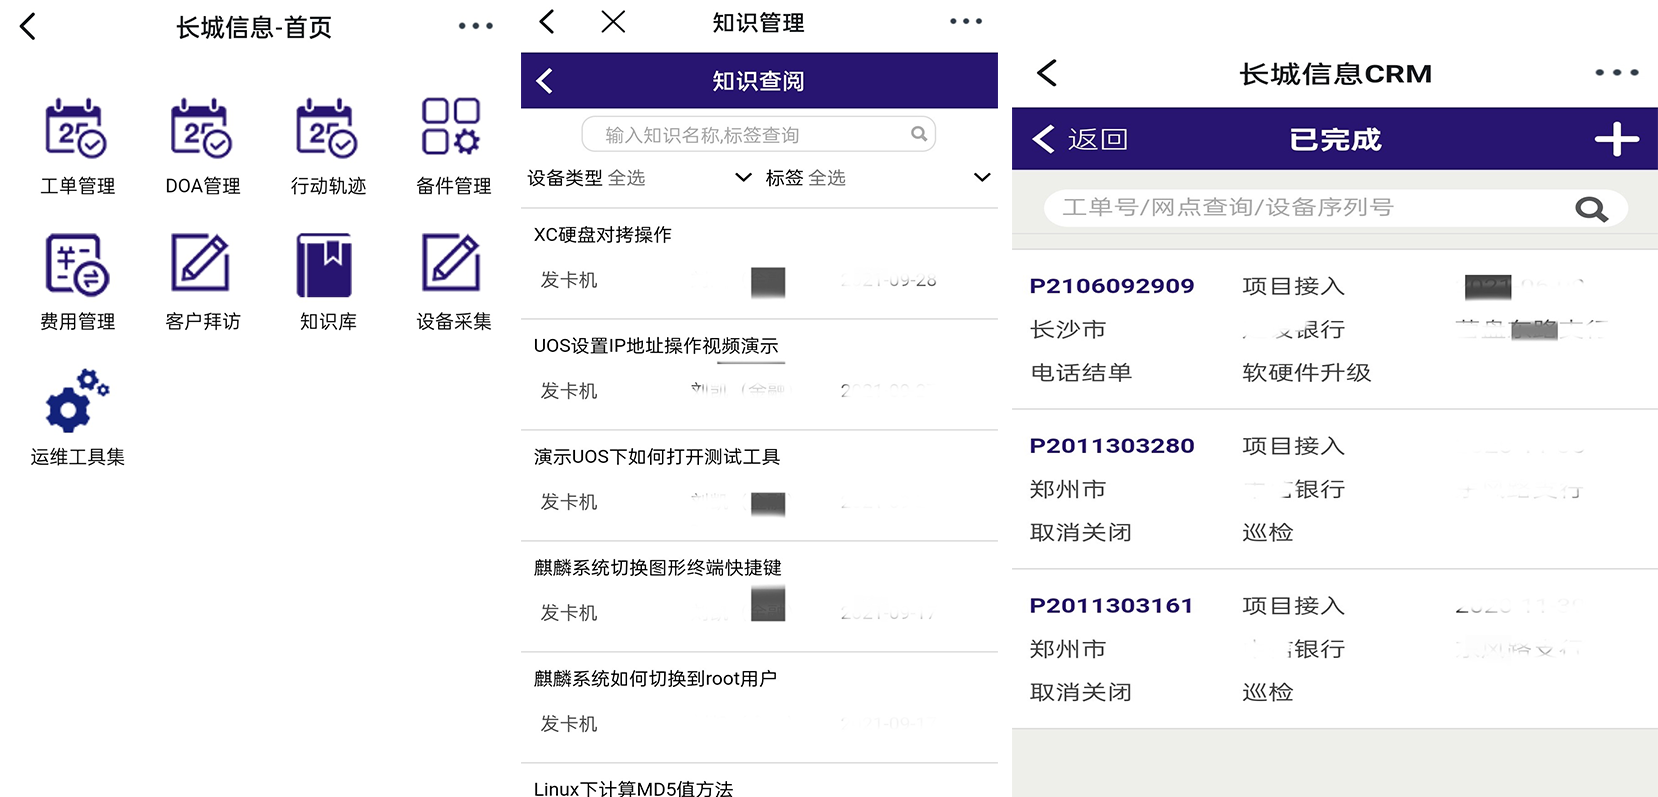This screenshot has width=1658, height=797.
Task: Open work order P2106092909
Action: 1111,286
